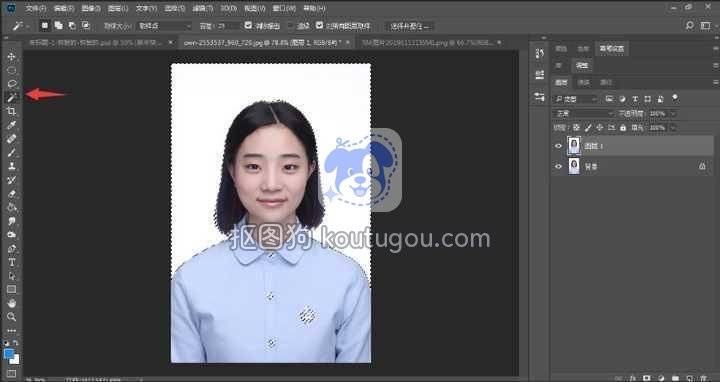Open the blend mode (正常) dropdown
The image size is (720, 382).
click(584, 113)
